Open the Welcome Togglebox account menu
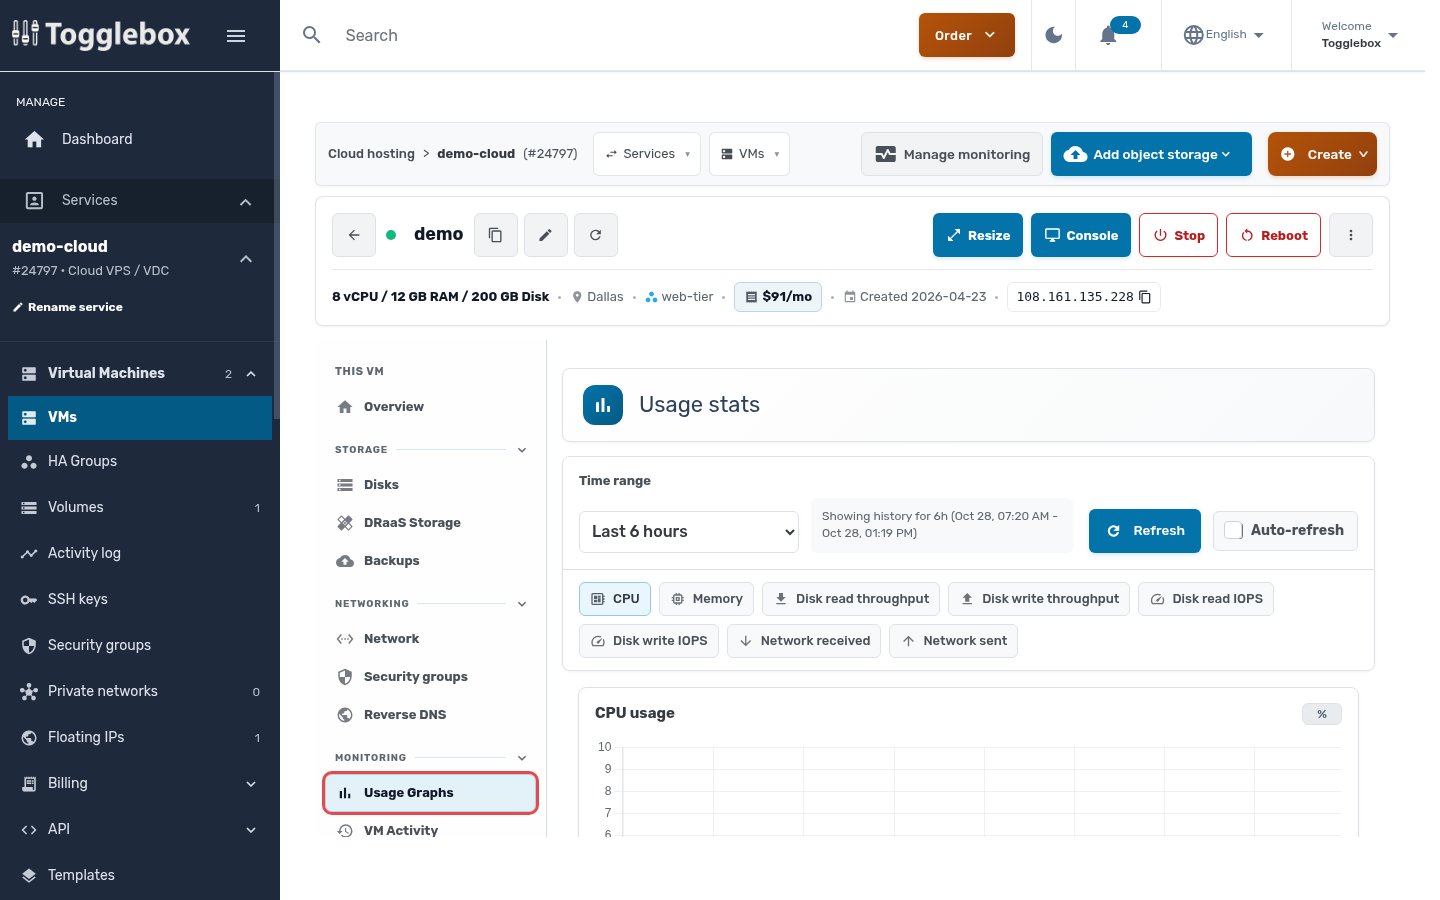Image resolution: width=1440 pixels, height=900 pixels. (x=1358, y=35)
